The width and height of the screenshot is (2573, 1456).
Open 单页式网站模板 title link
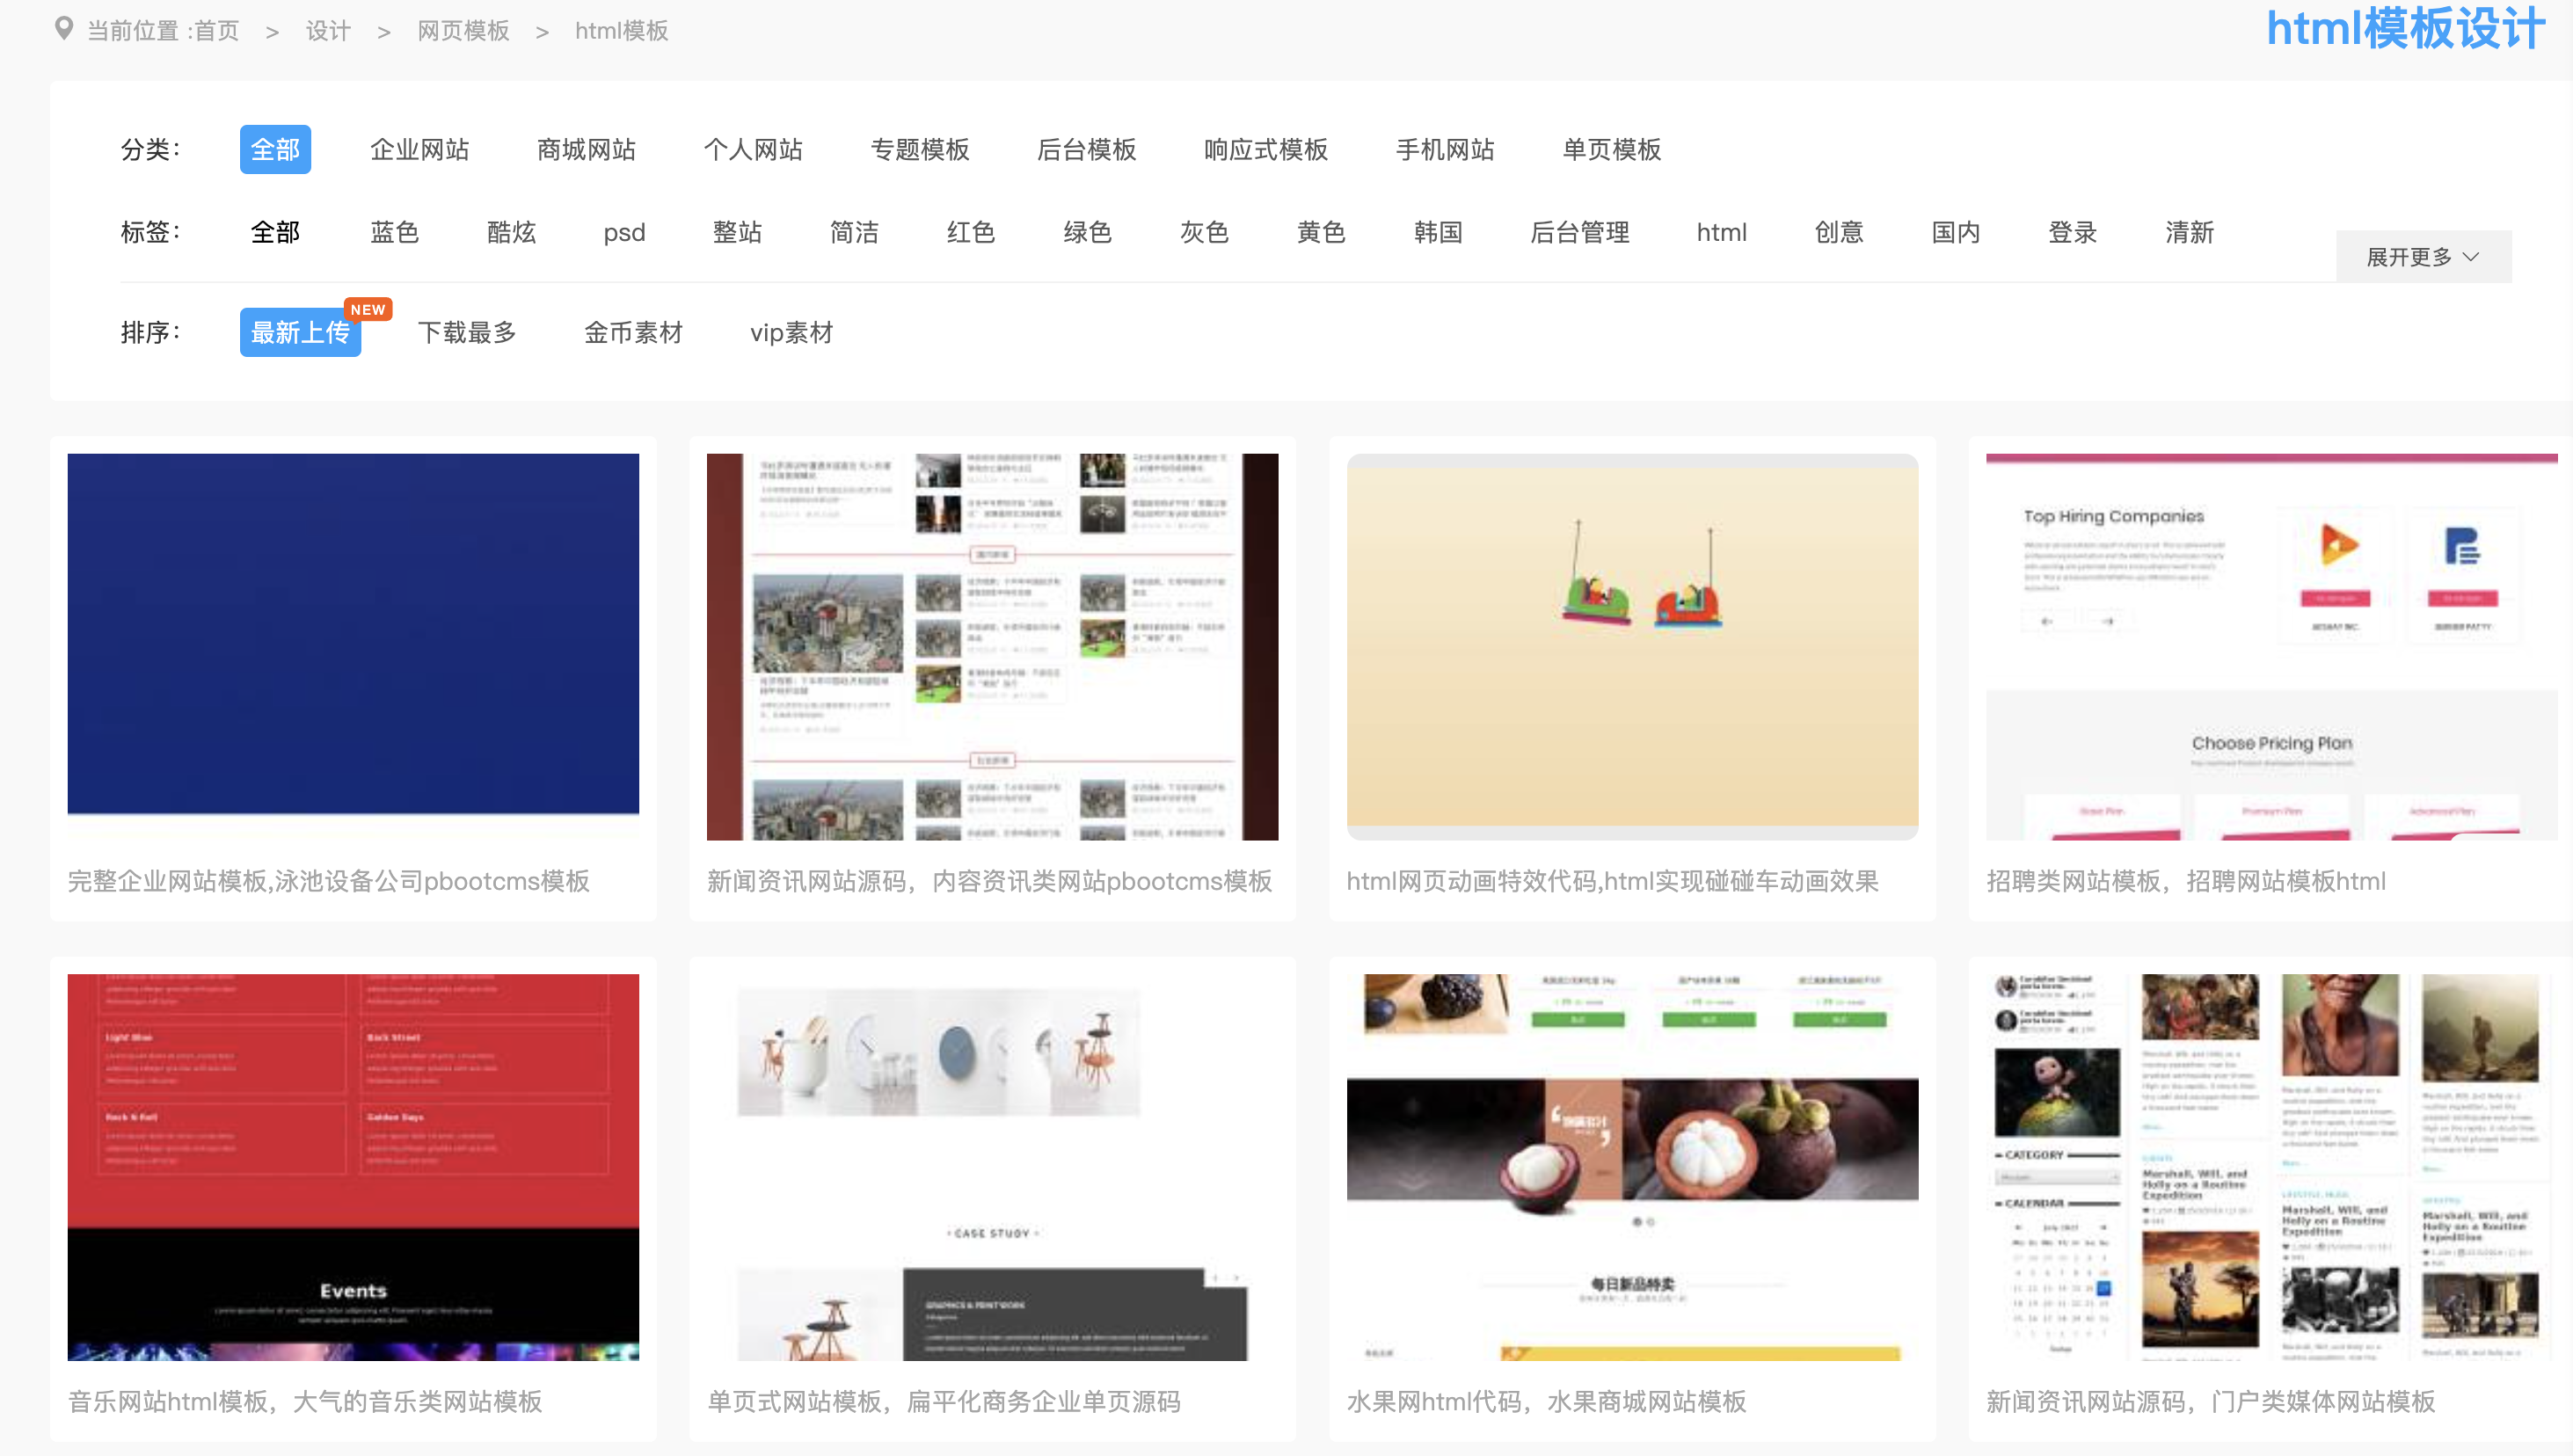(943, 1401)
